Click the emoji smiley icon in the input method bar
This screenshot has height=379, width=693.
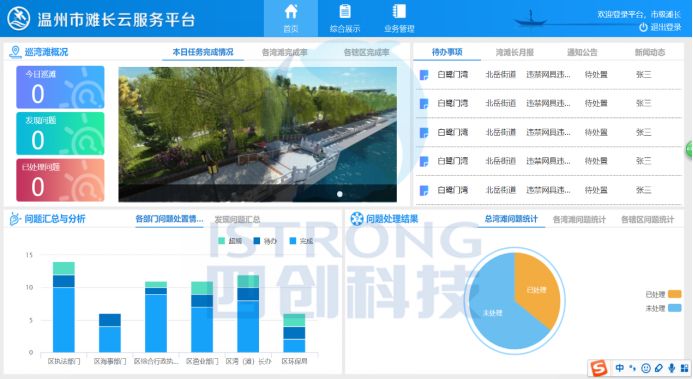click(x=646, y=368)
